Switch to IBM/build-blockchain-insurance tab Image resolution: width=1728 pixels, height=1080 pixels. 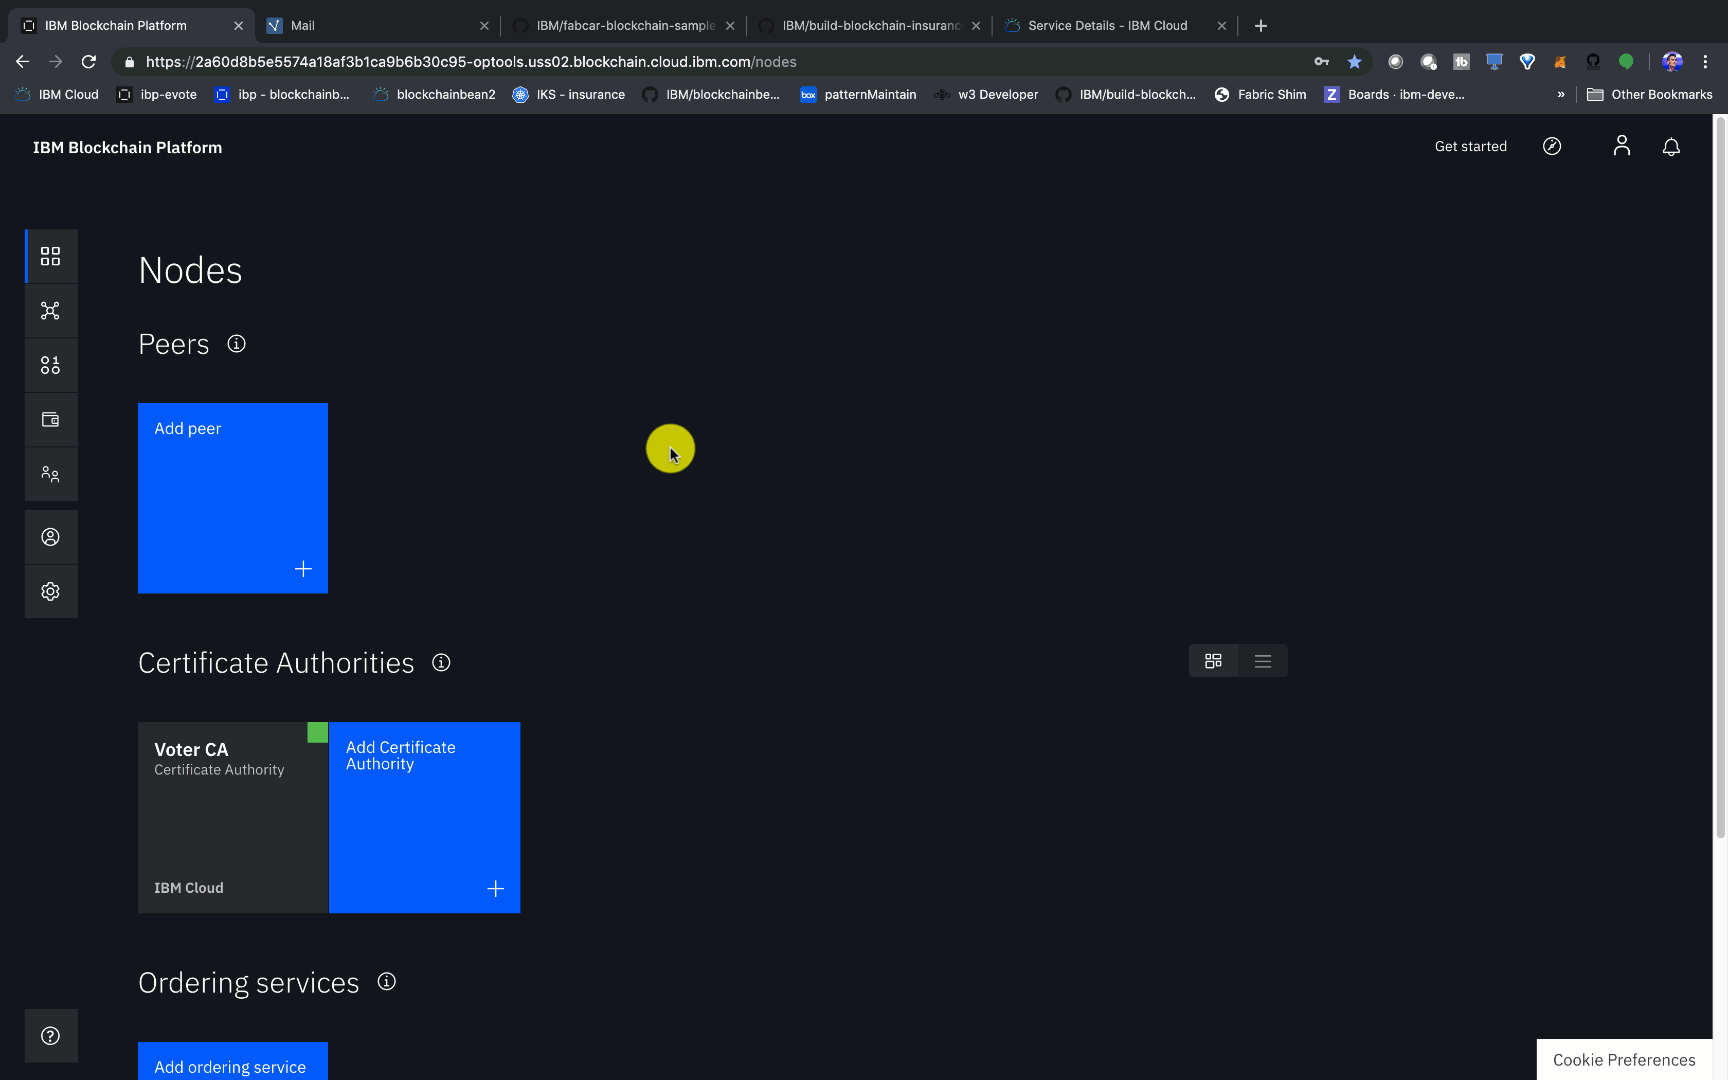tap(871, 26)
